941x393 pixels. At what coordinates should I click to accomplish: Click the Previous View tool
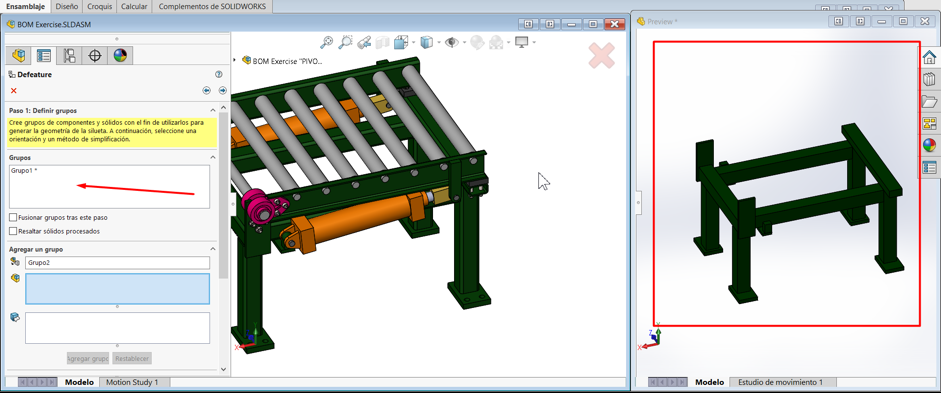coord(364,43)
